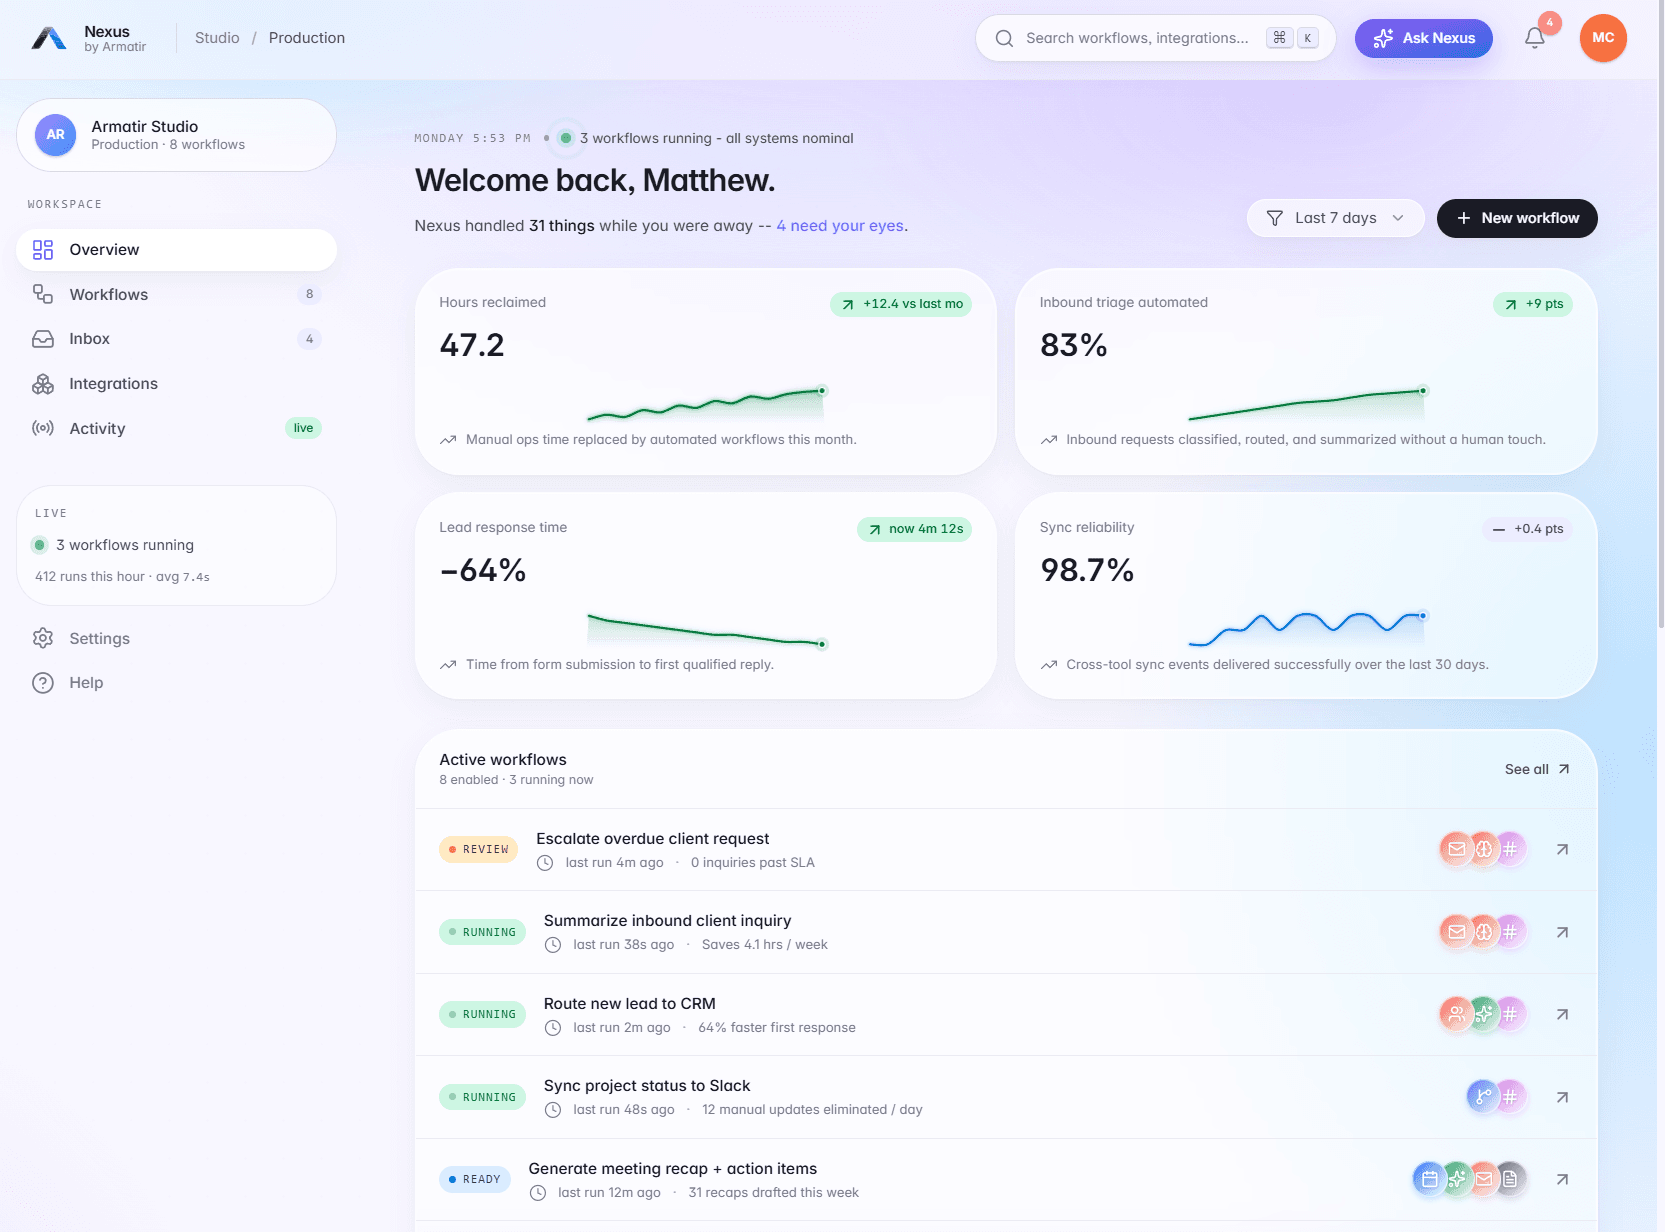Click the search magnifier icon
The width and height of the screenshot is (1665, 1232).
(1004, 38)
